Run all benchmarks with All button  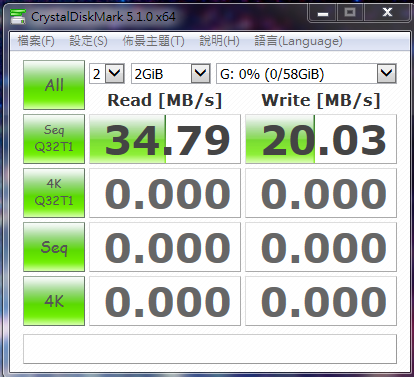(54, 85)
